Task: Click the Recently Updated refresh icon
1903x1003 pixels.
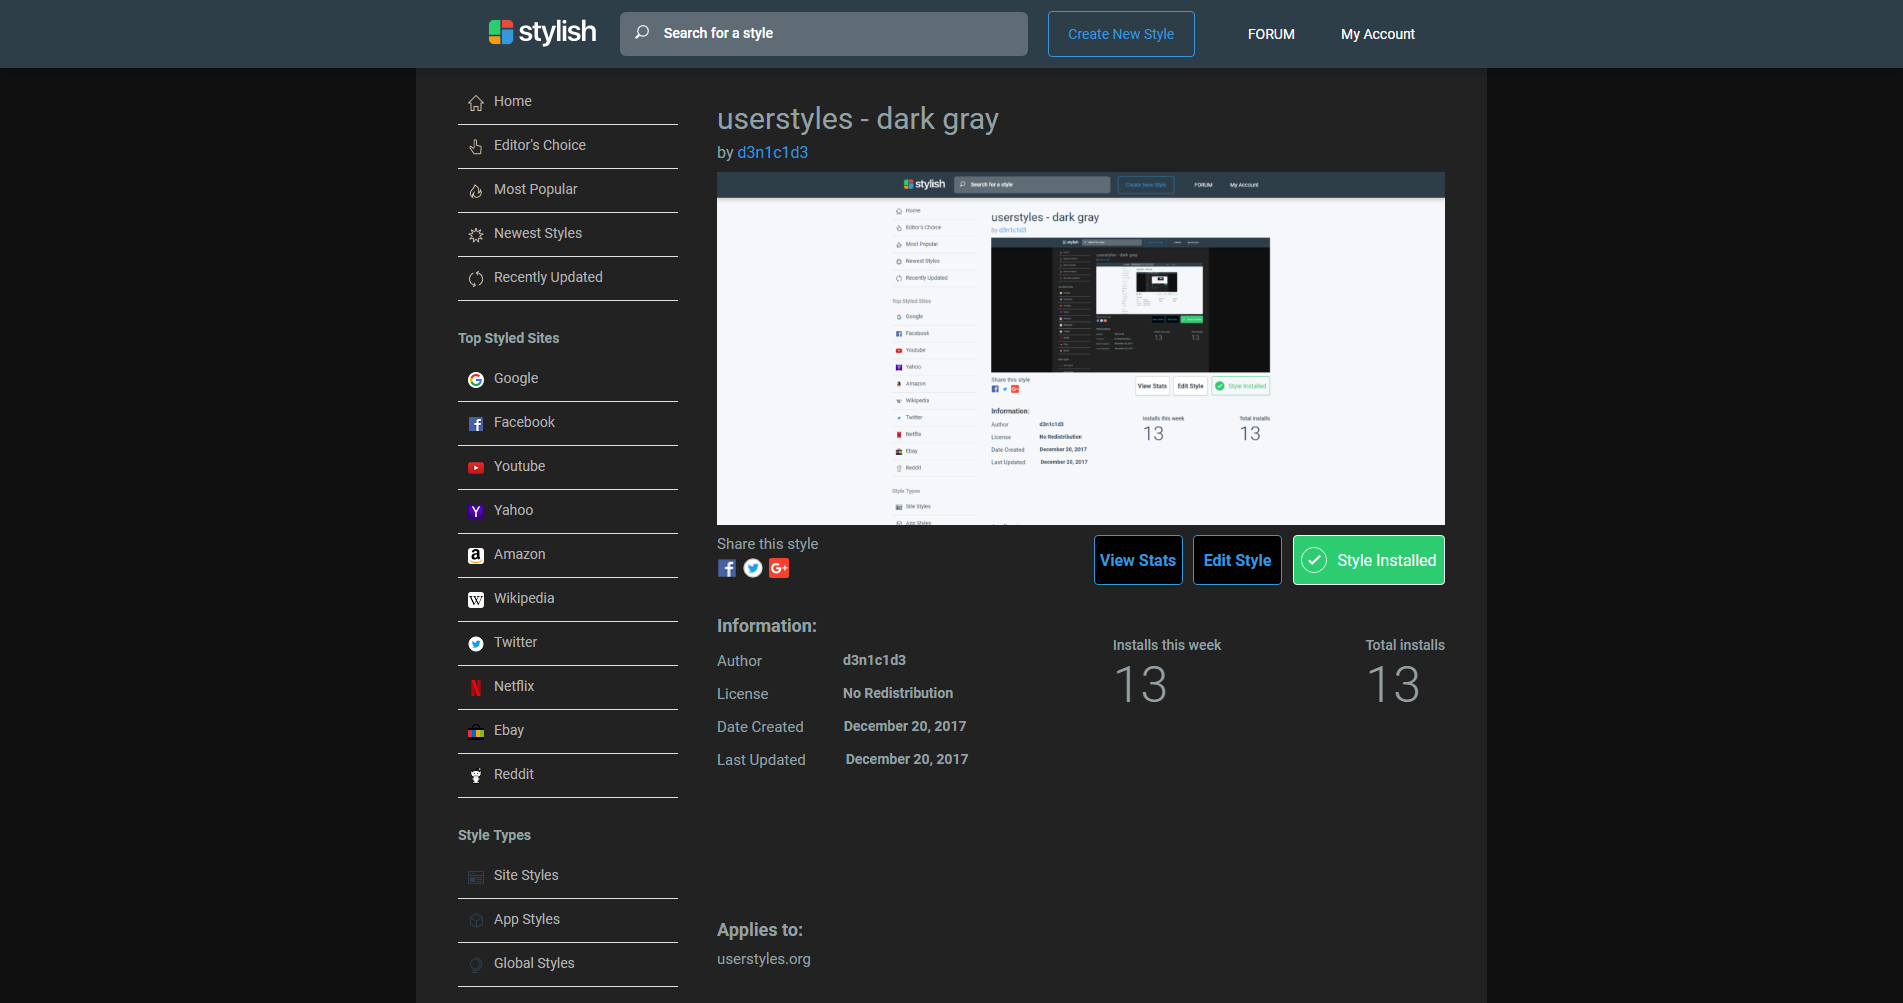Action: coord(476,278)
